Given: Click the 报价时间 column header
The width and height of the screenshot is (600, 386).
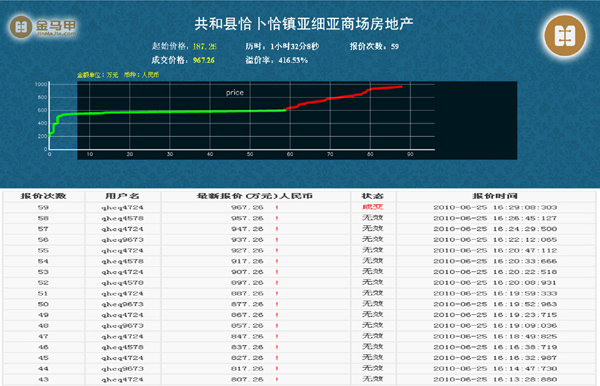Looking at the screenshot, I should [495, 196].
